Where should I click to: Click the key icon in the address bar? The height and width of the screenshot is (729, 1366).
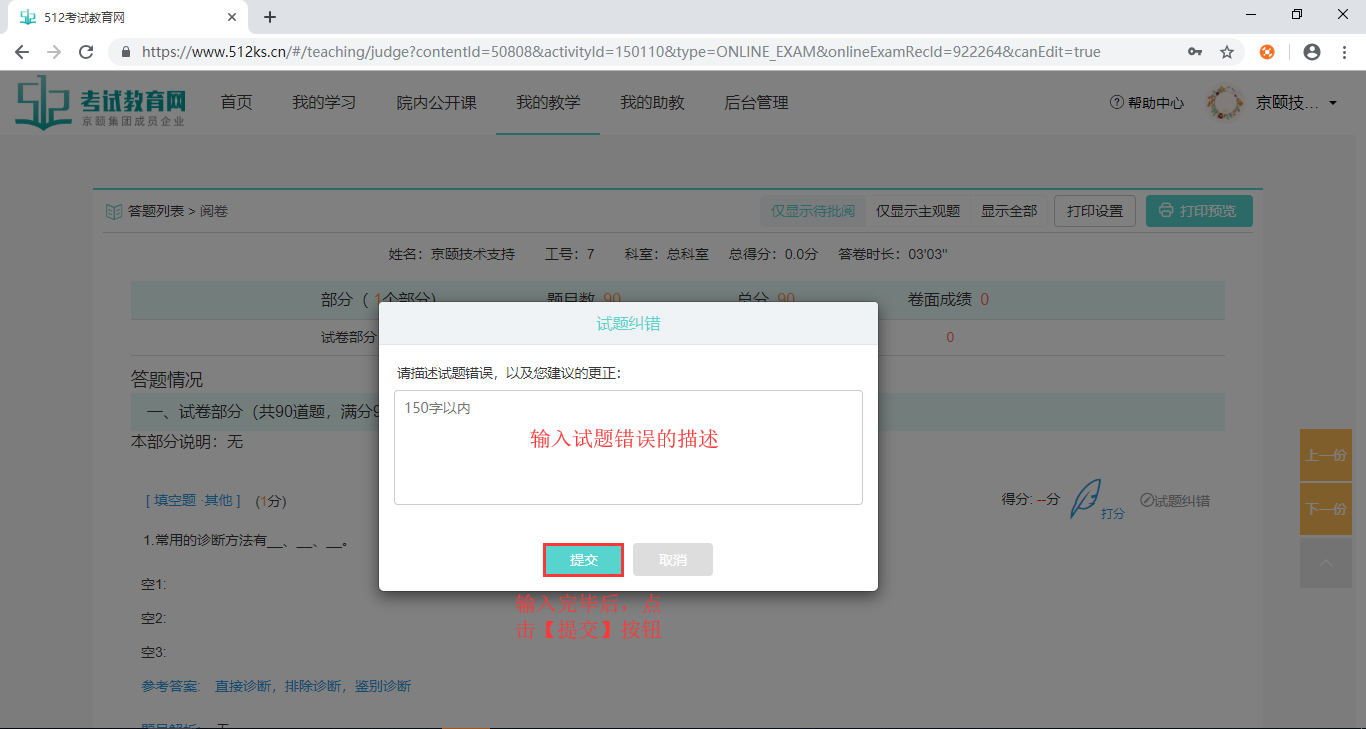pos(1195,51)
